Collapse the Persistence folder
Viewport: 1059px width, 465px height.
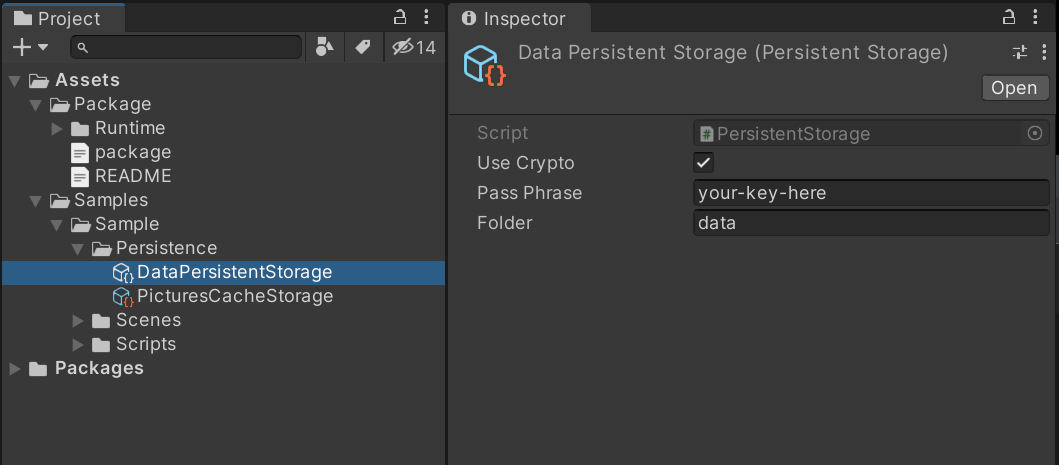point(79,248)
